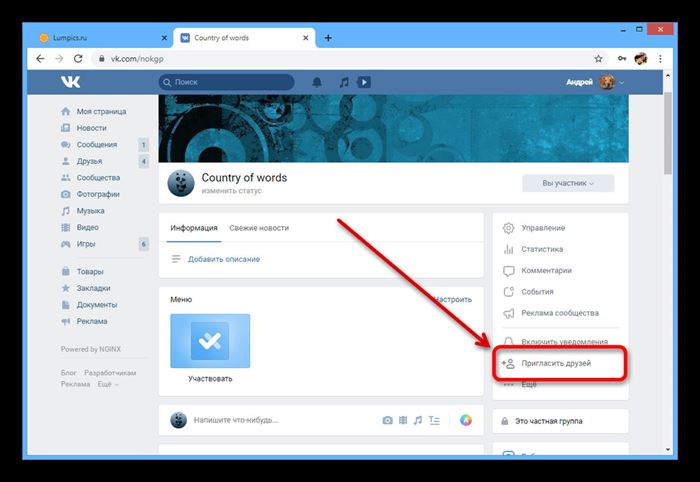Open Фотографии in sidebar

98,194
